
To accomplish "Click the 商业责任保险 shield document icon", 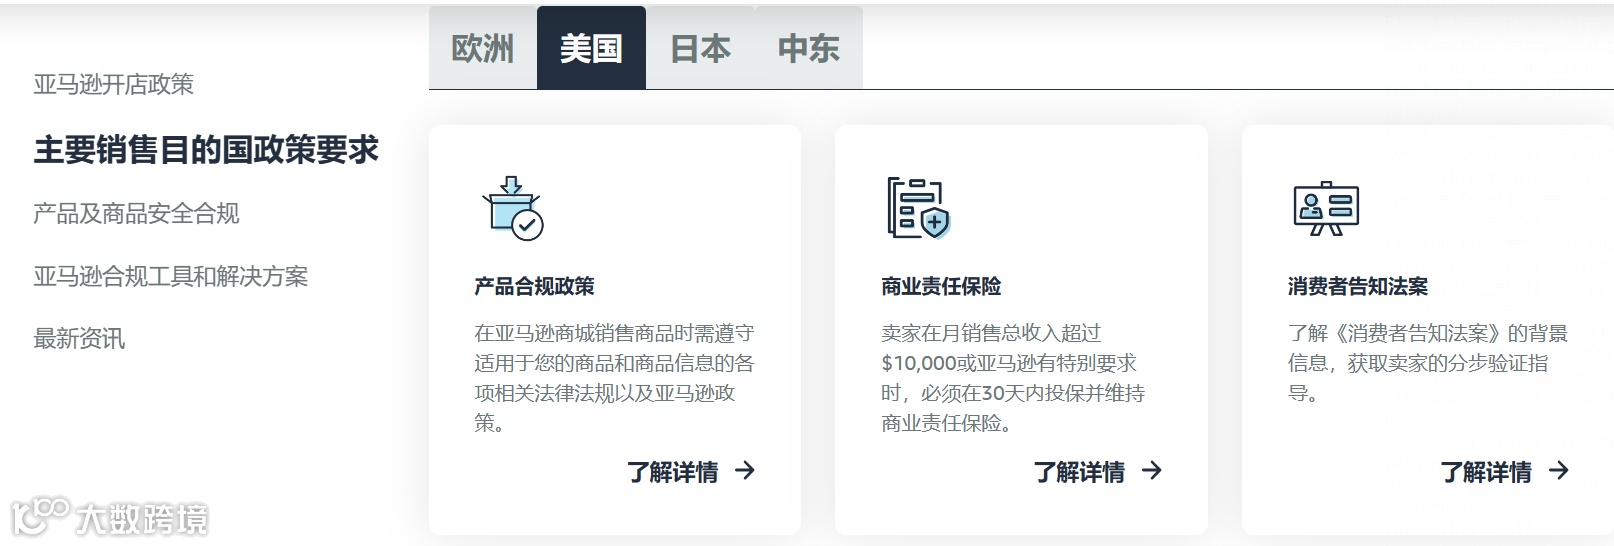I will click(918, 208).
